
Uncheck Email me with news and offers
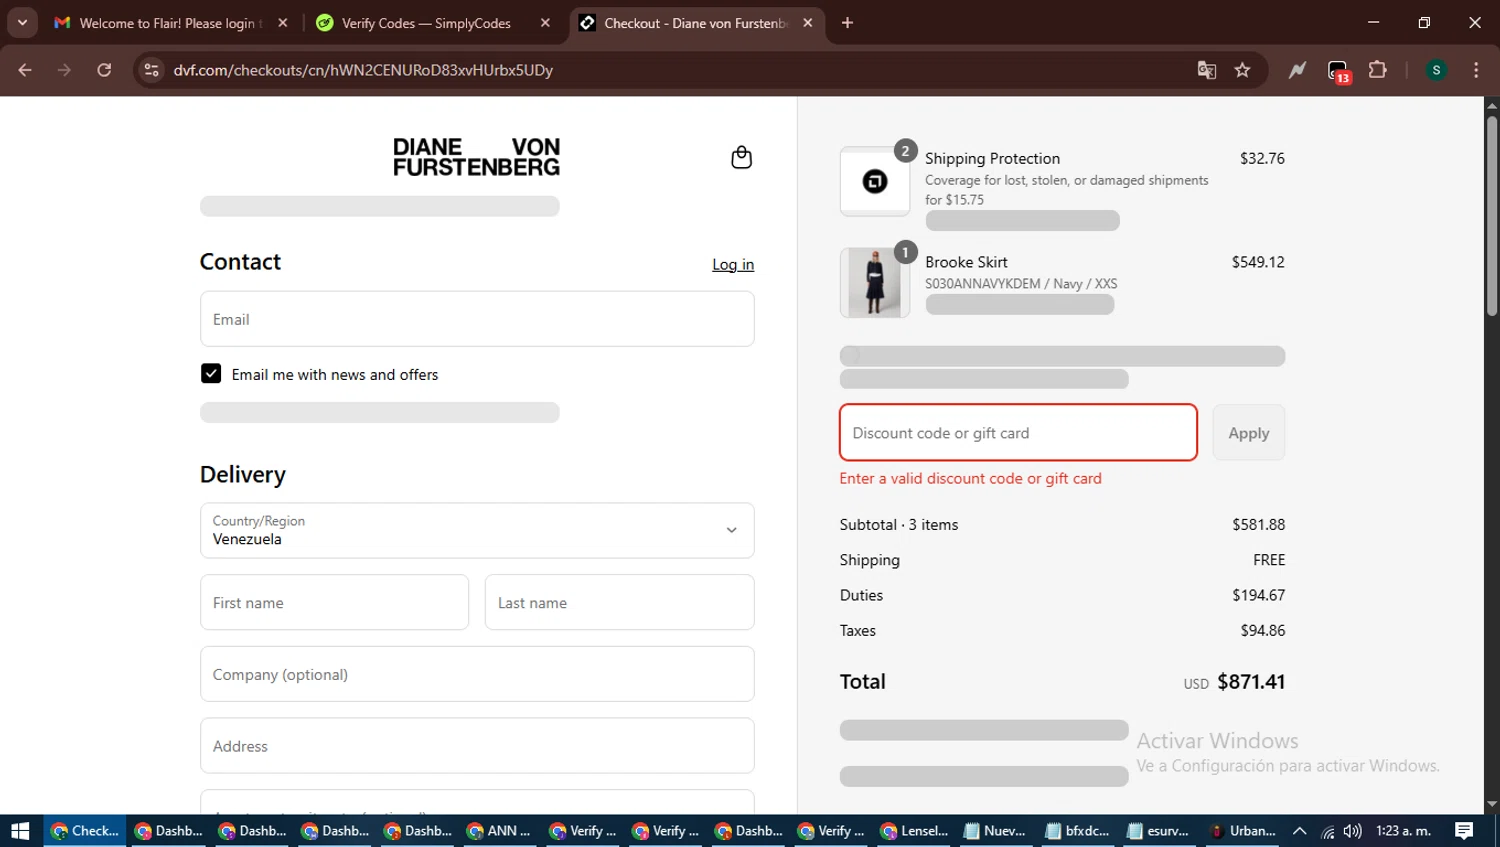click(211, 374)
